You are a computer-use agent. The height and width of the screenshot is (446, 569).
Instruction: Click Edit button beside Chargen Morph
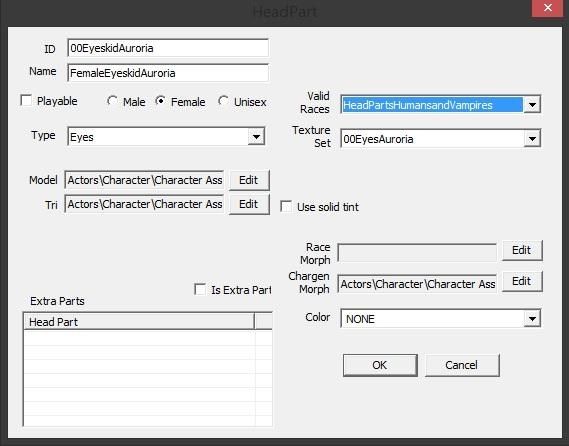pos(522,281)
